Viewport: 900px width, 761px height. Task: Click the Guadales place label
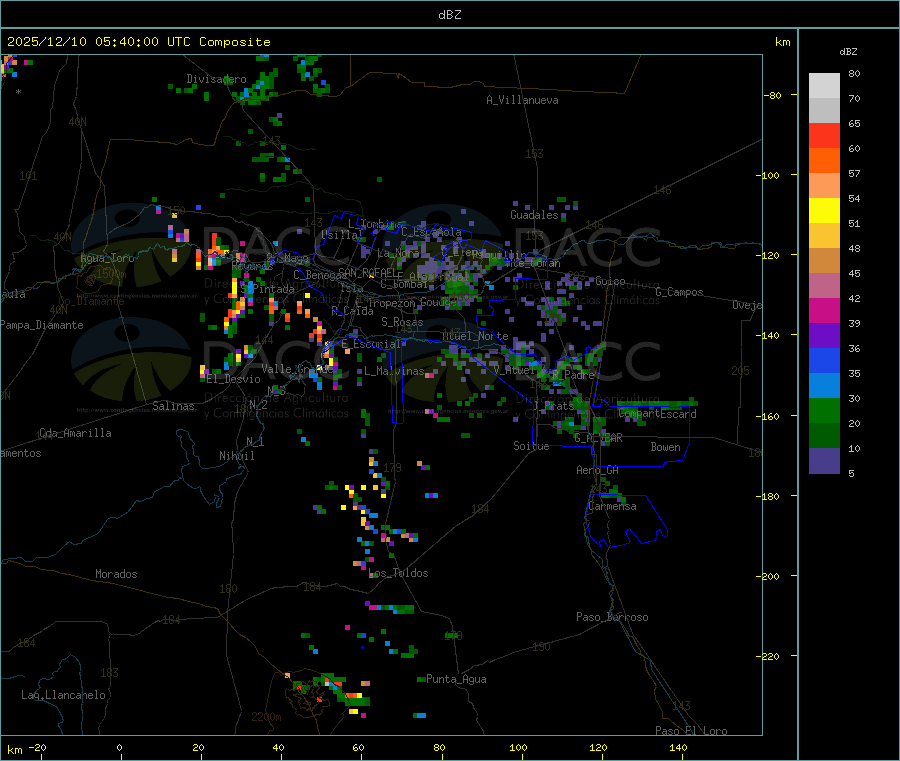[534, 215]
